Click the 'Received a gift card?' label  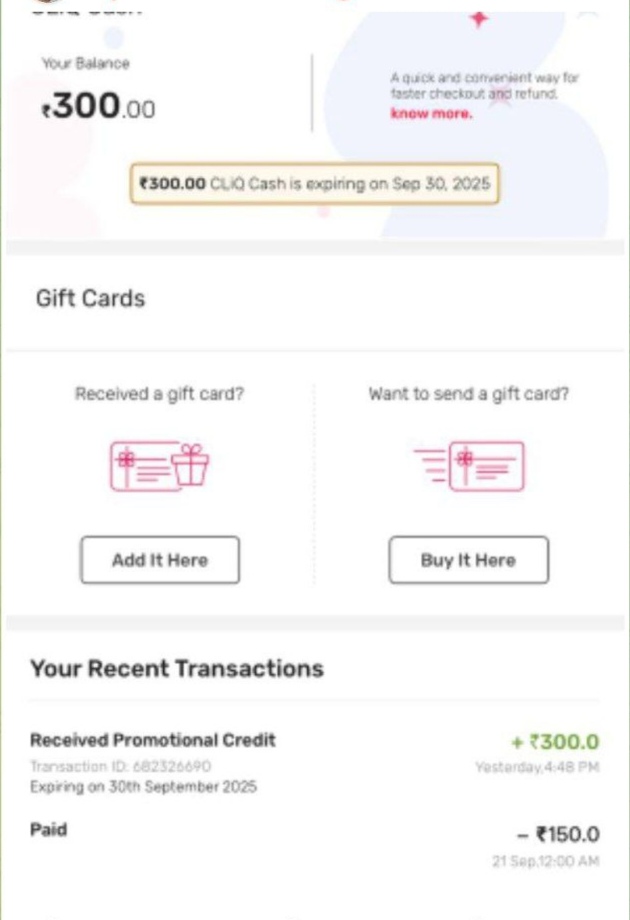[x=159, y=394]
